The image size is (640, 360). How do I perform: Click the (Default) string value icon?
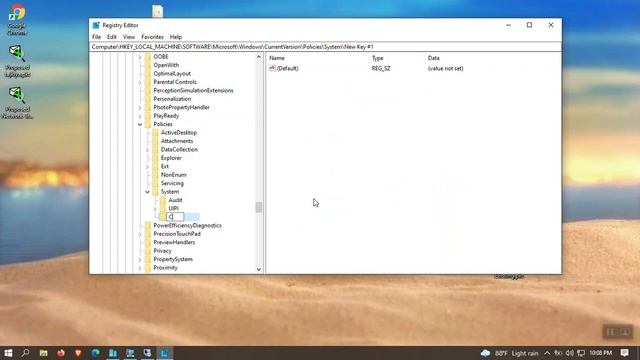click(272, 68)
